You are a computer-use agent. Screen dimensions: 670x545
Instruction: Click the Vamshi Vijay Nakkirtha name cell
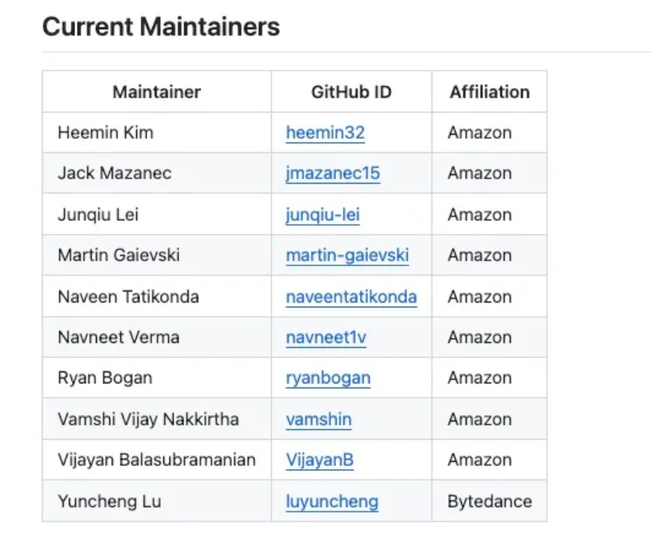click(x=148, y=419)
